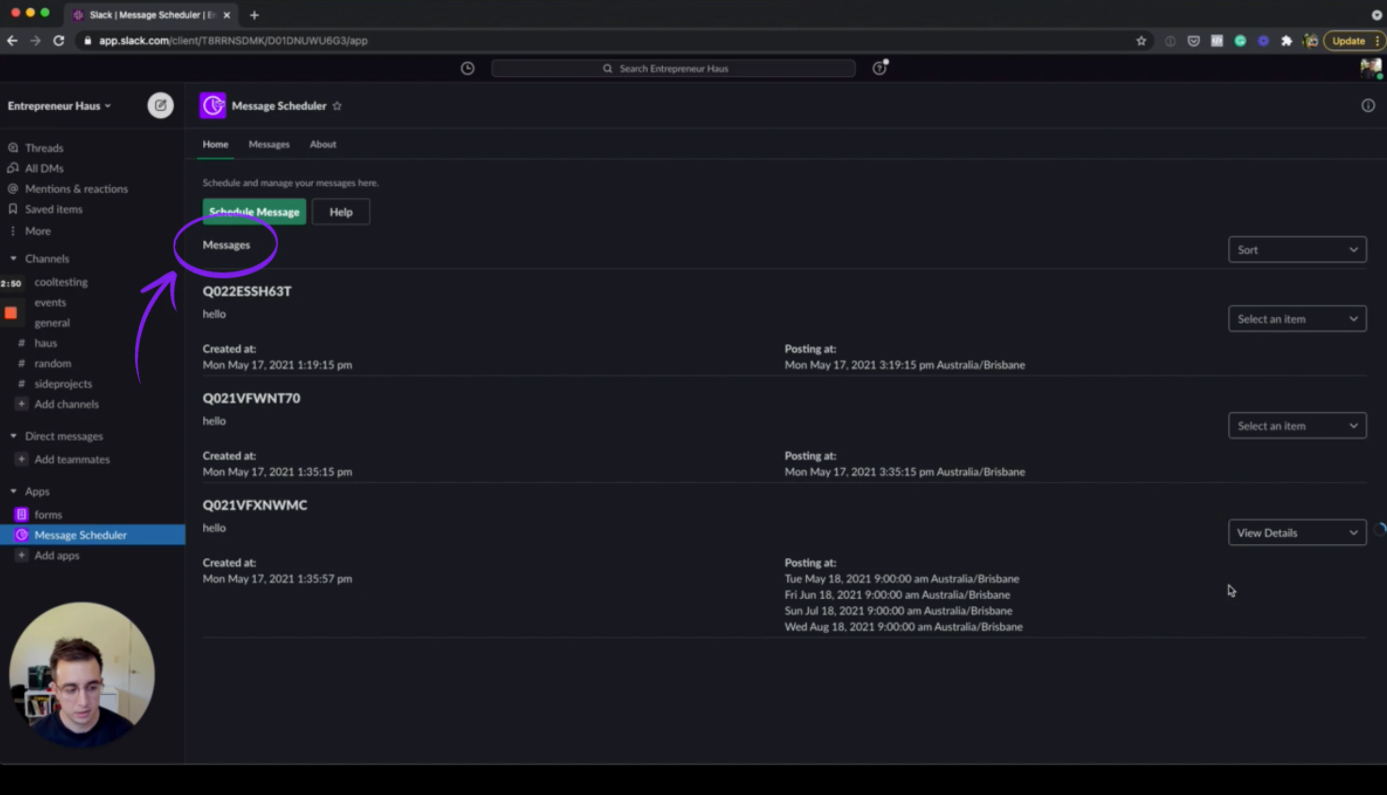Open Select an item dropdown for Q022ESSH63T
1387x795 pixels.
[1296, 318]
